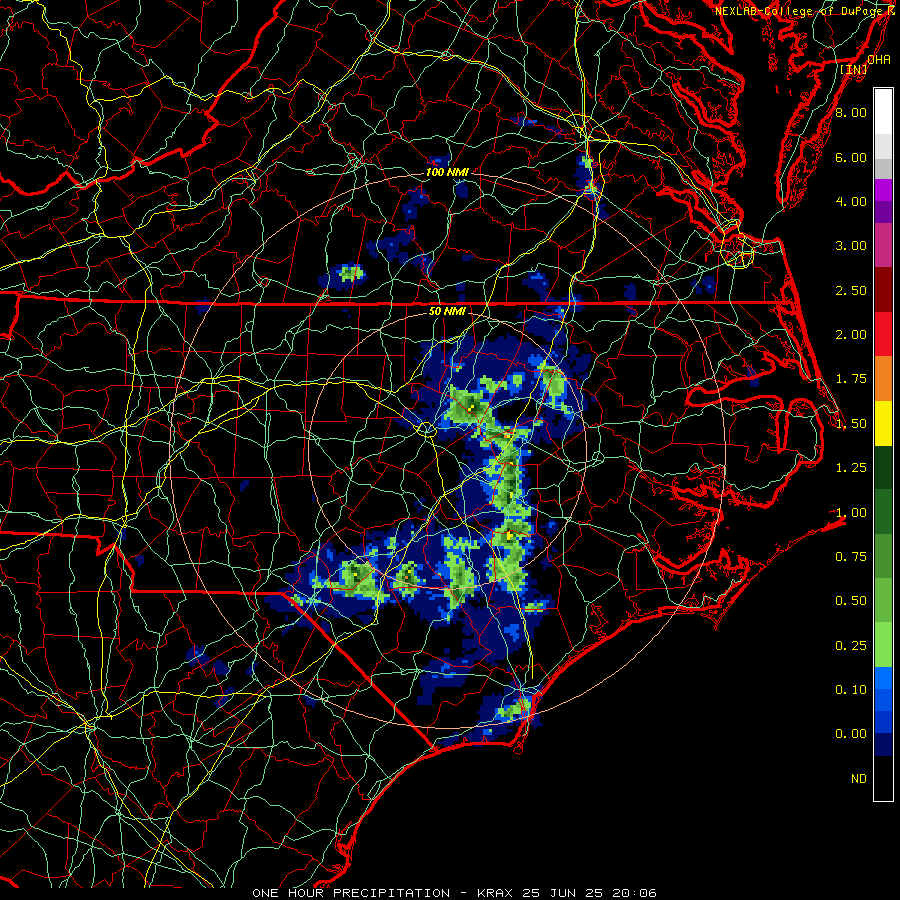
Task: Click the 4.00 legend value
Action: pos(851,201)
